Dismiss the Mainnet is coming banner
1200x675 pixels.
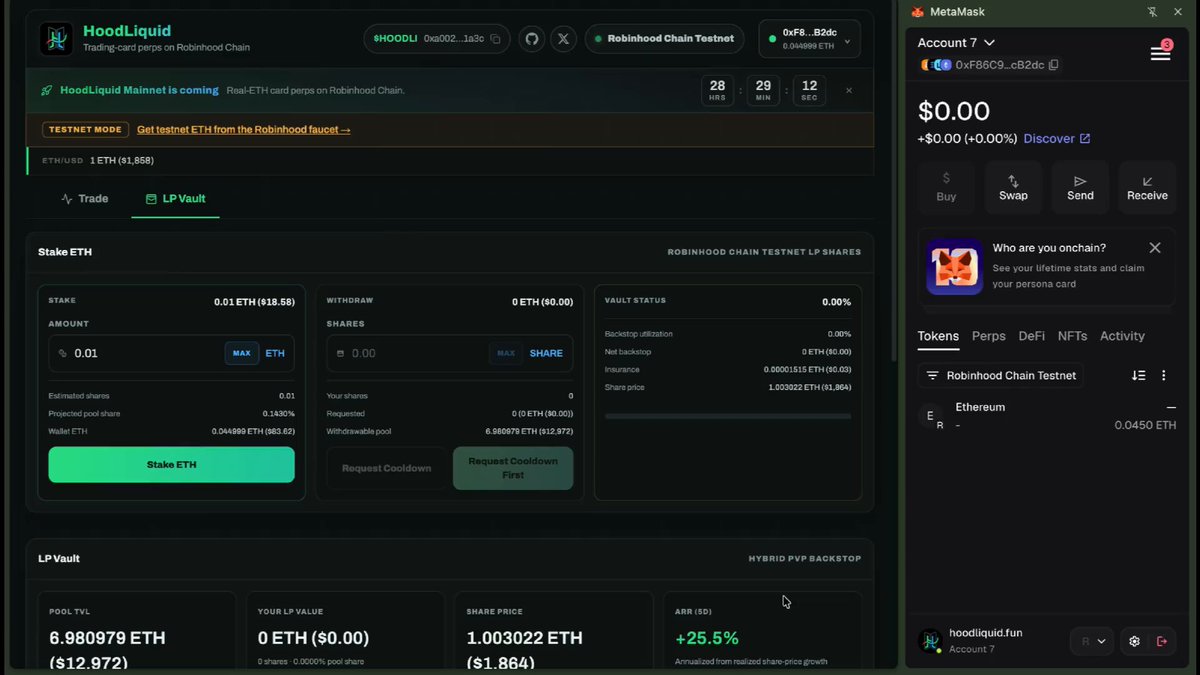[x=849, y=90]
